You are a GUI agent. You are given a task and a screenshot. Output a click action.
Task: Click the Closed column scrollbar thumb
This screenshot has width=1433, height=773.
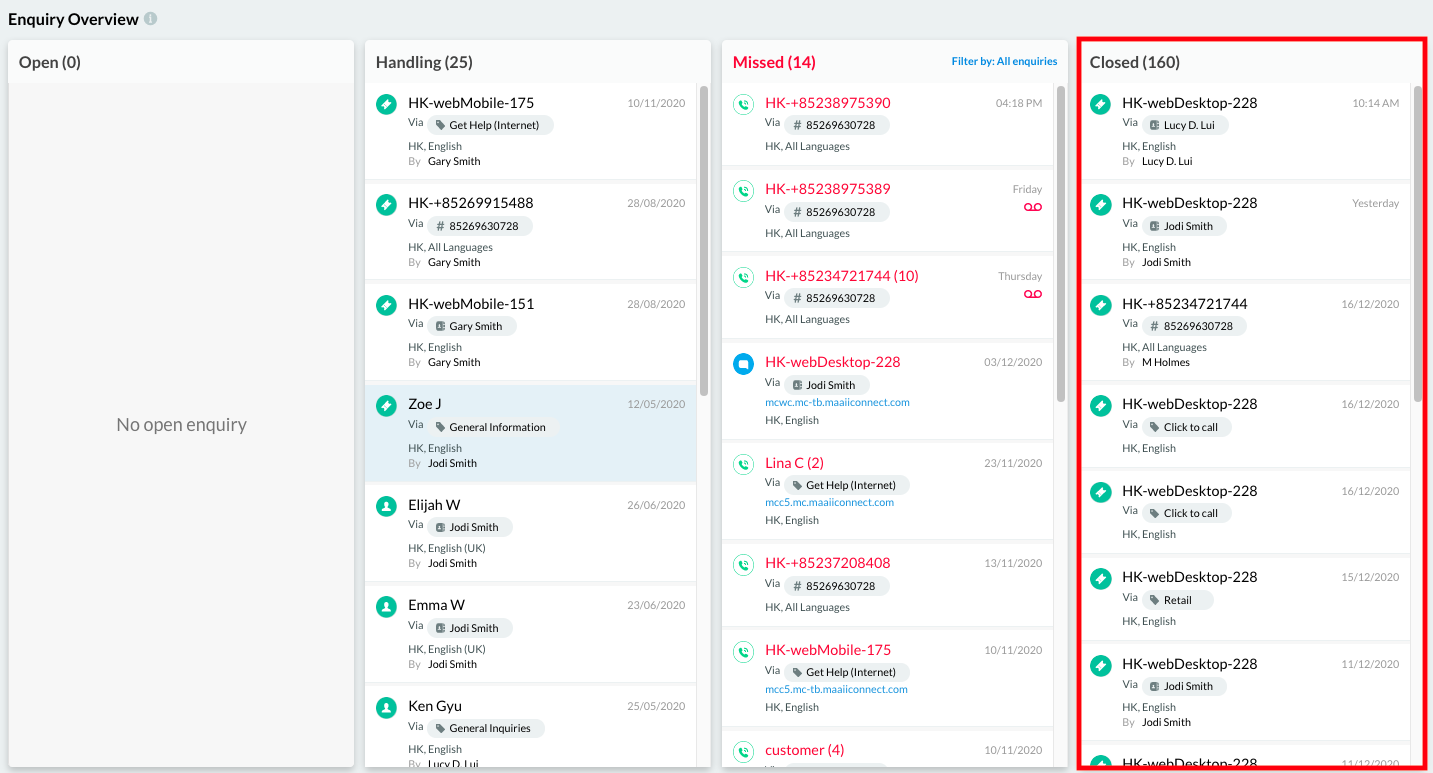click(x=1417, y=244)
